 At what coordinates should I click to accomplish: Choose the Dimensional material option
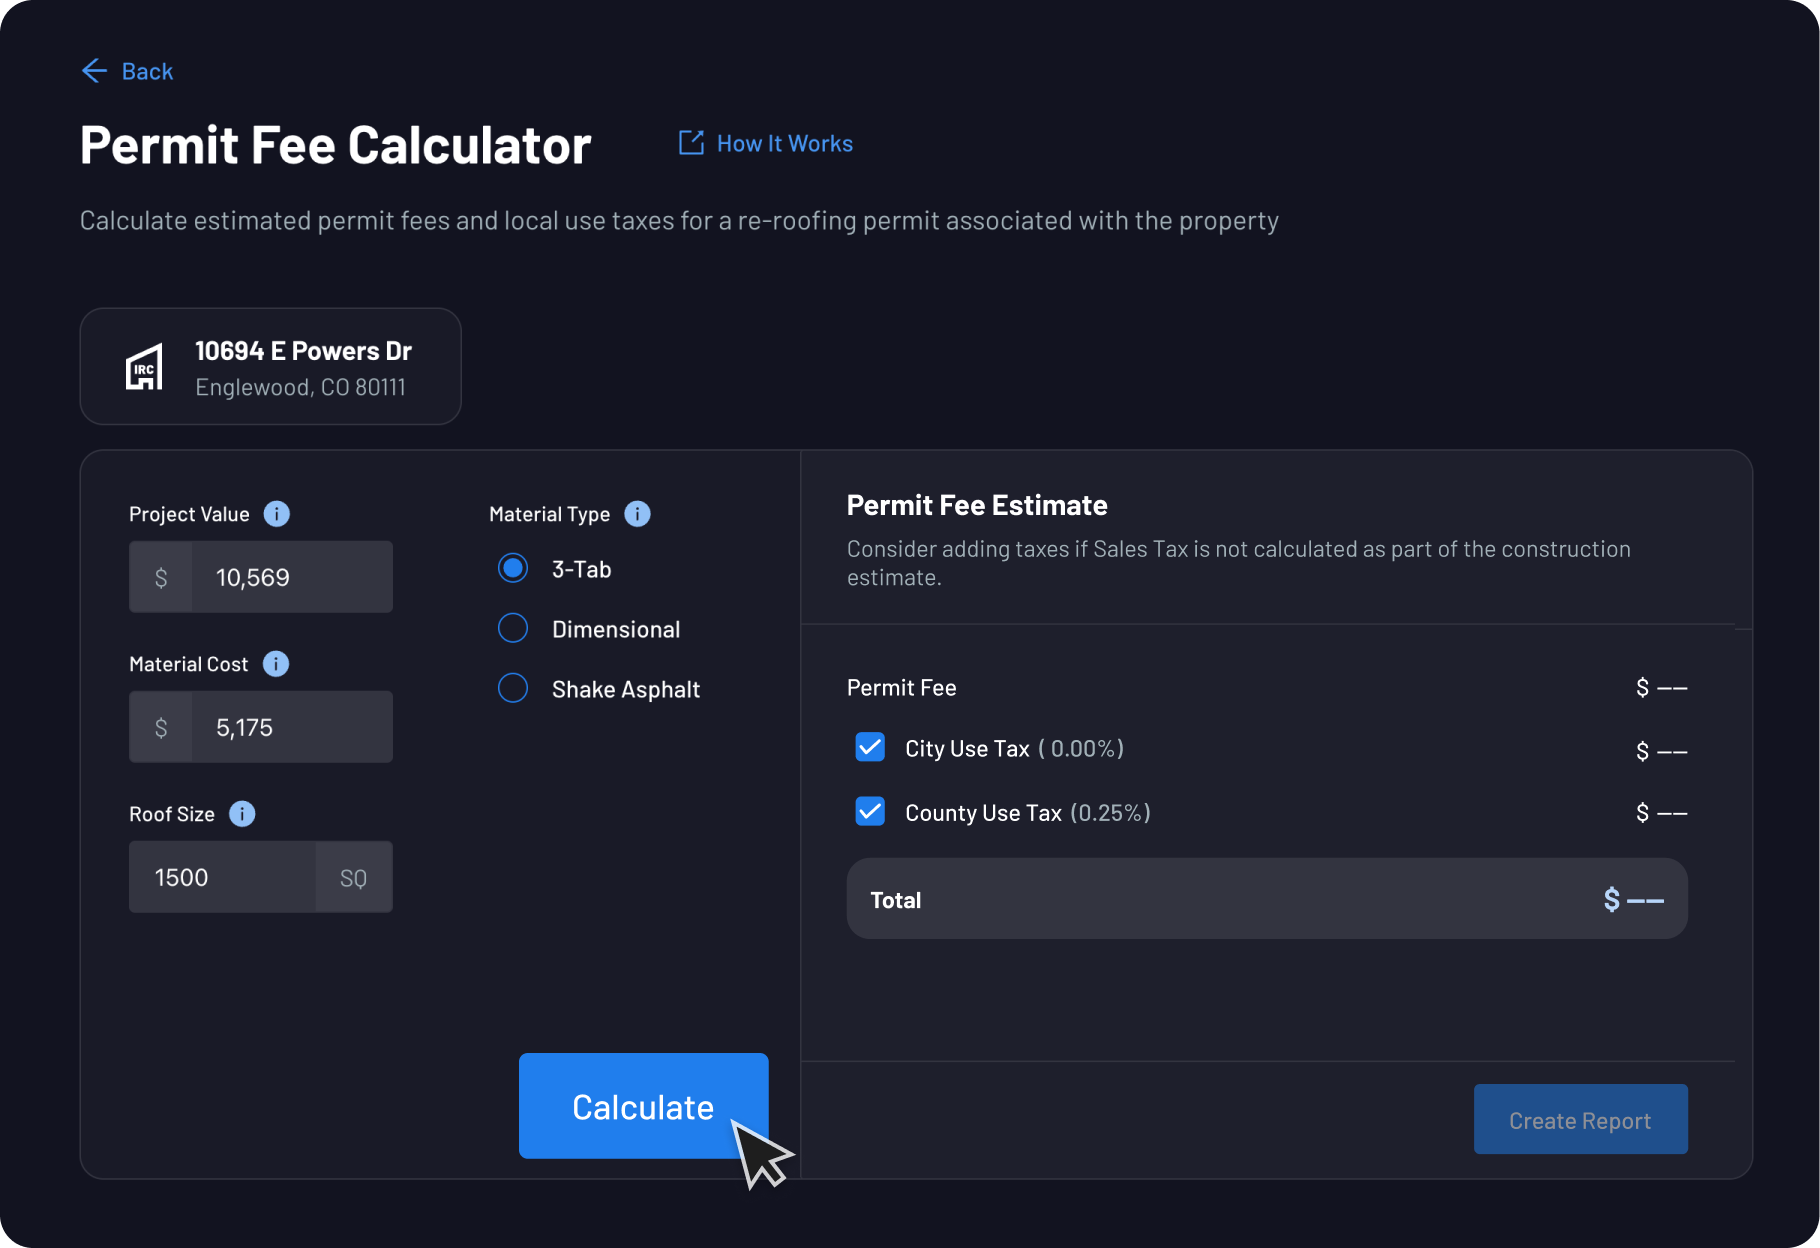513,629
